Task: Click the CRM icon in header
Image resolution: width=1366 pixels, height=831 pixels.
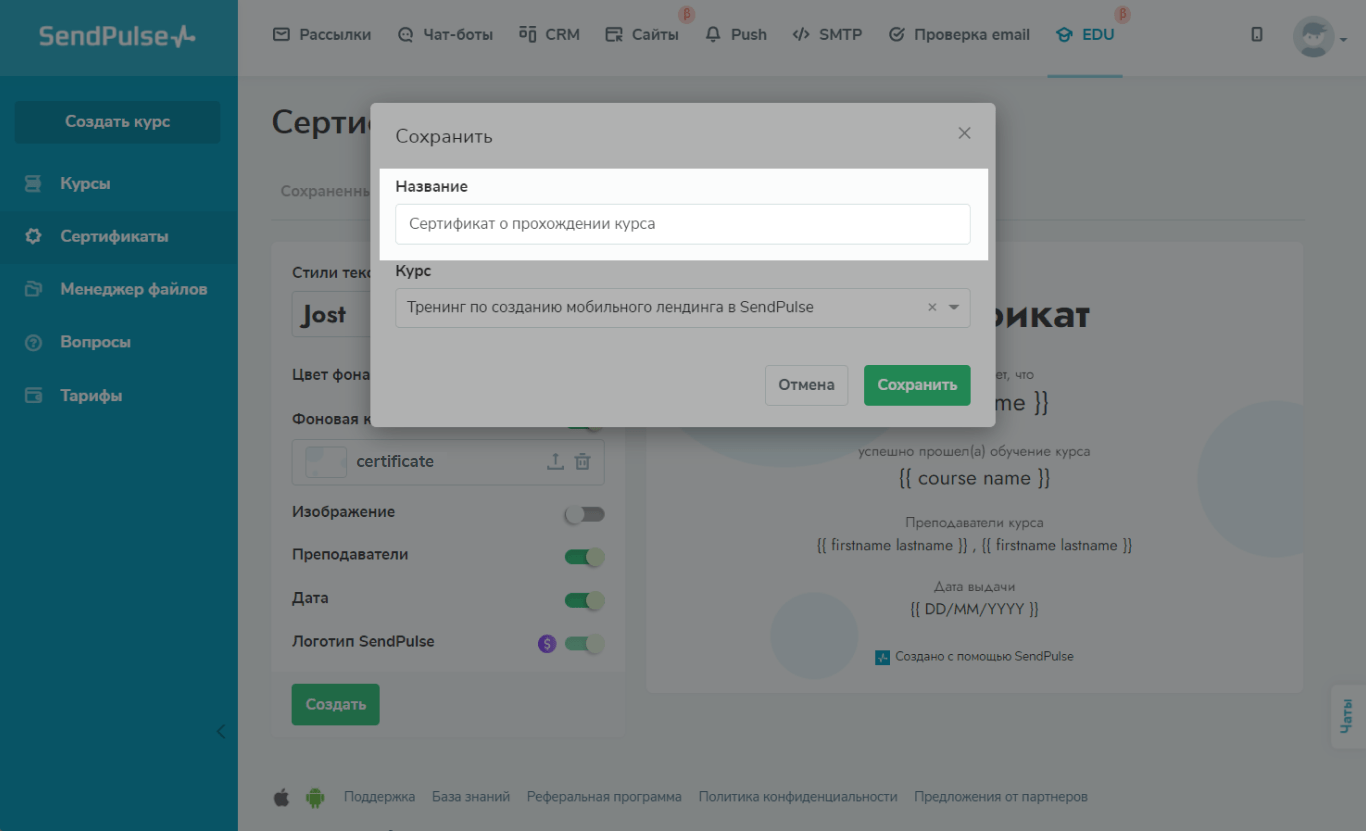Action: coord(528,34)
